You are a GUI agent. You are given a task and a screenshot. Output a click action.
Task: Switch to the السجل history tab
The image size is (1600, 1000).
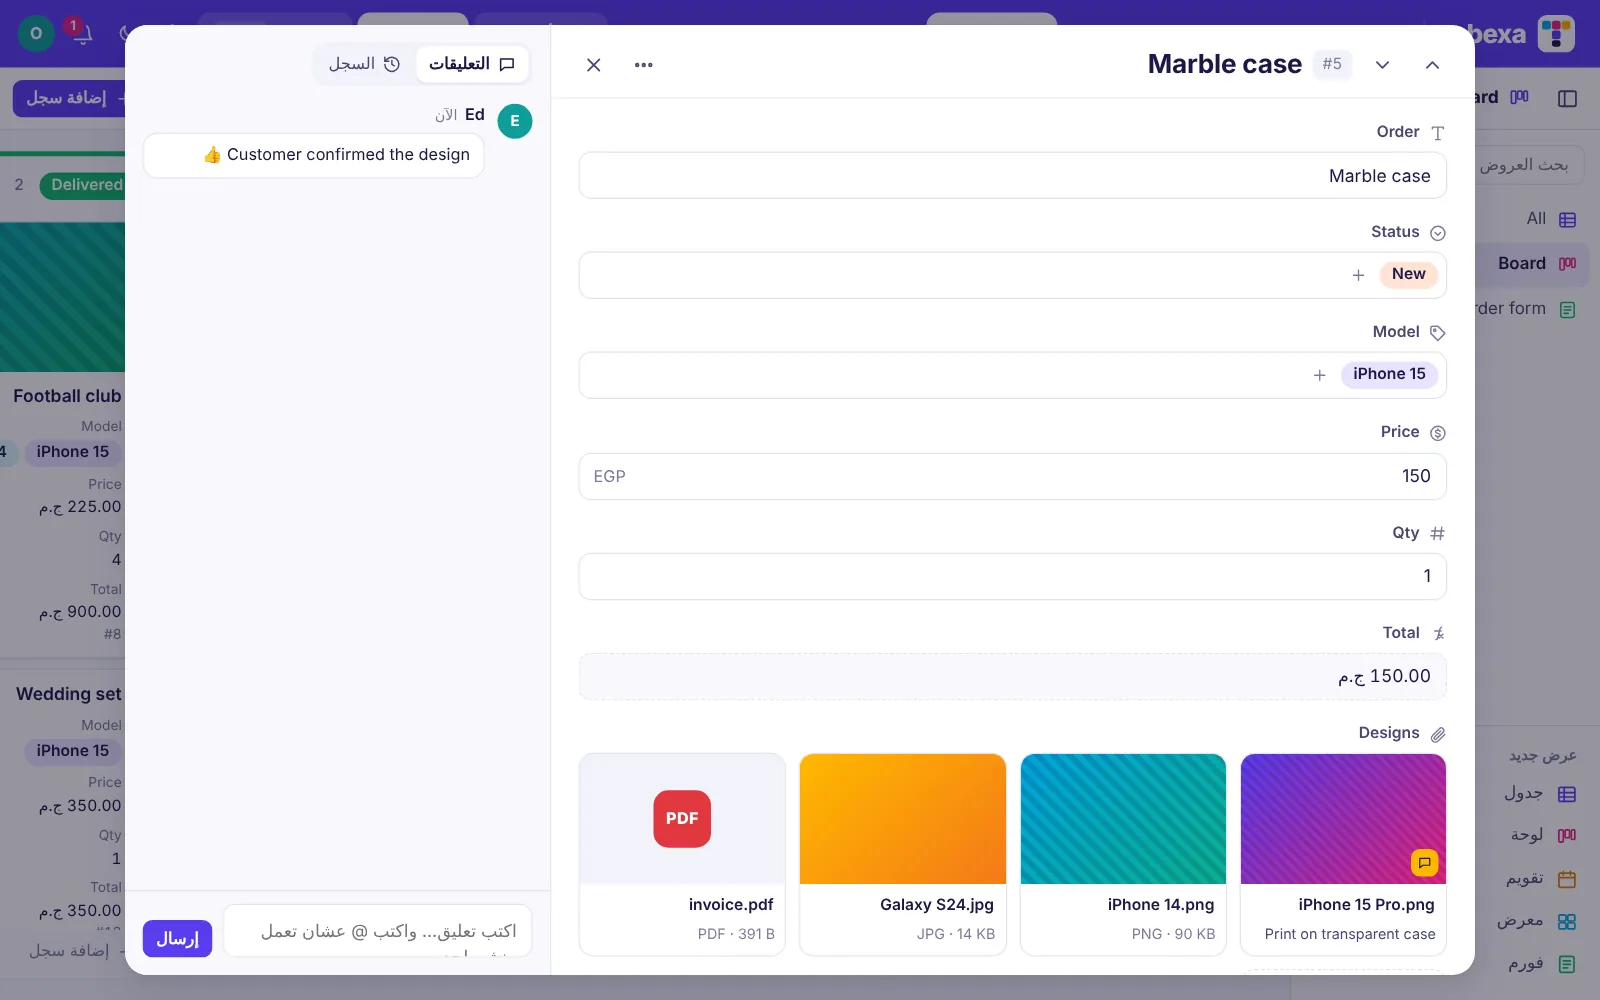click(x=364, y=64)
